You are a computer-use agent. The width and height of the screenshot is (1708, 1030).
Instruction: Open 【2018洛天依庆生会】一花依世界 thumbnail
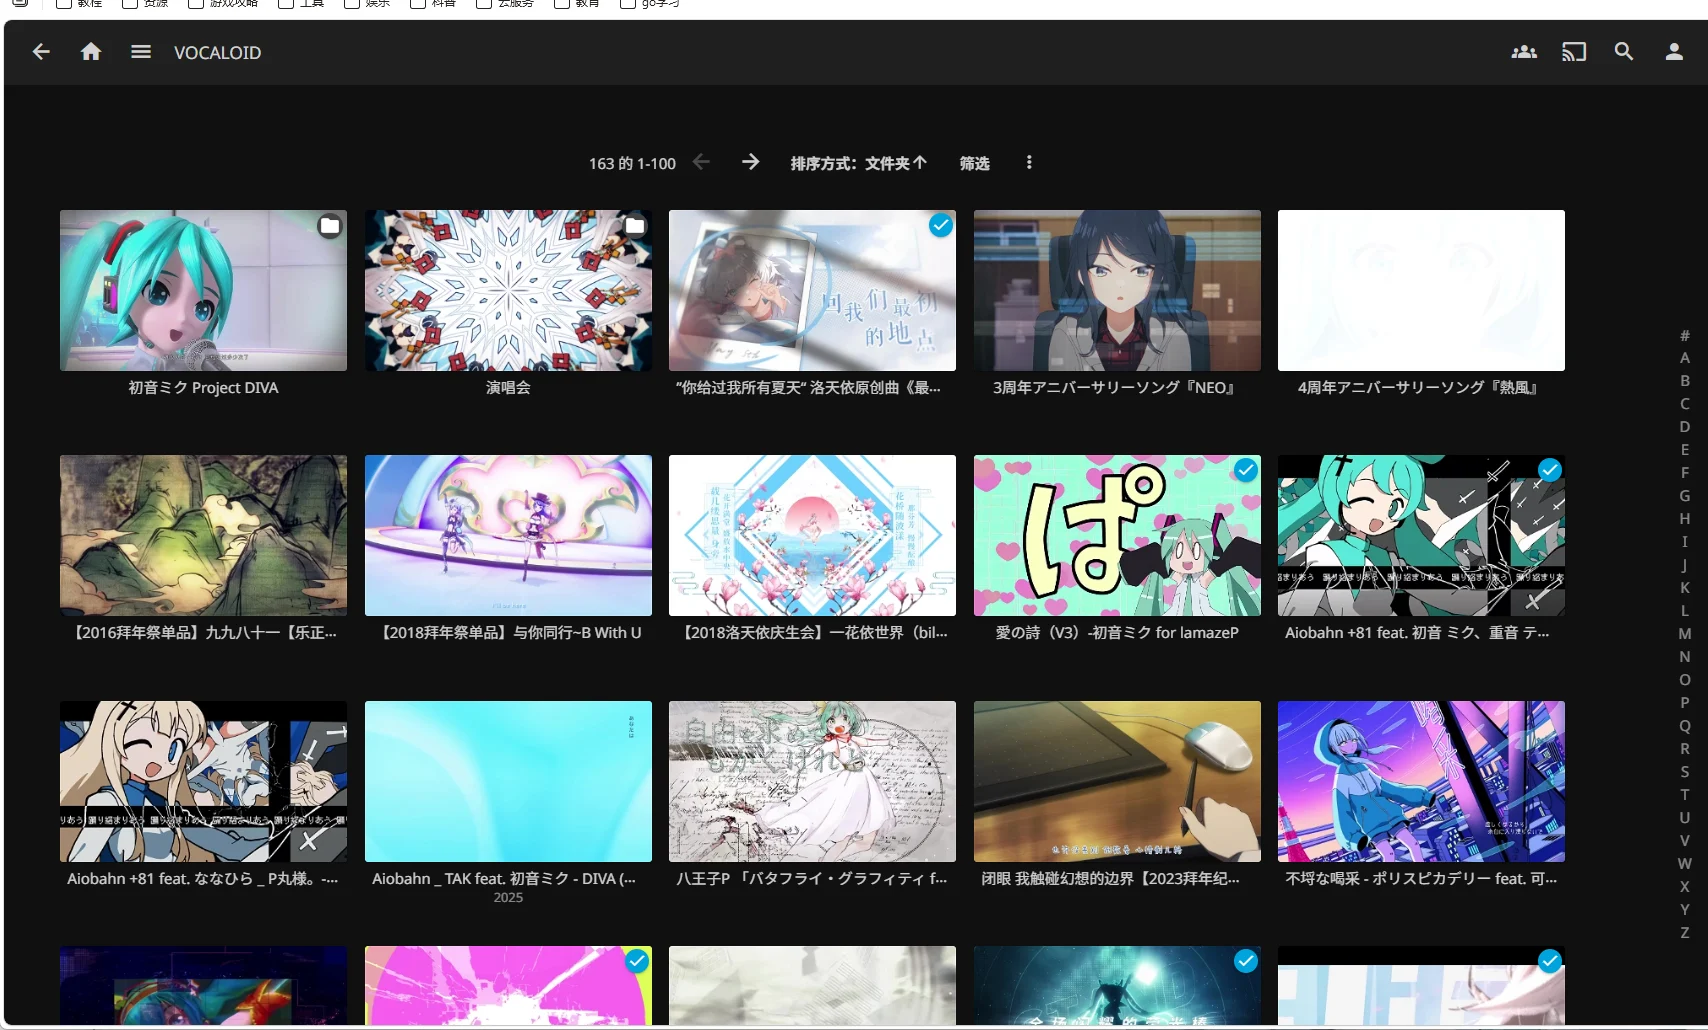812,535
